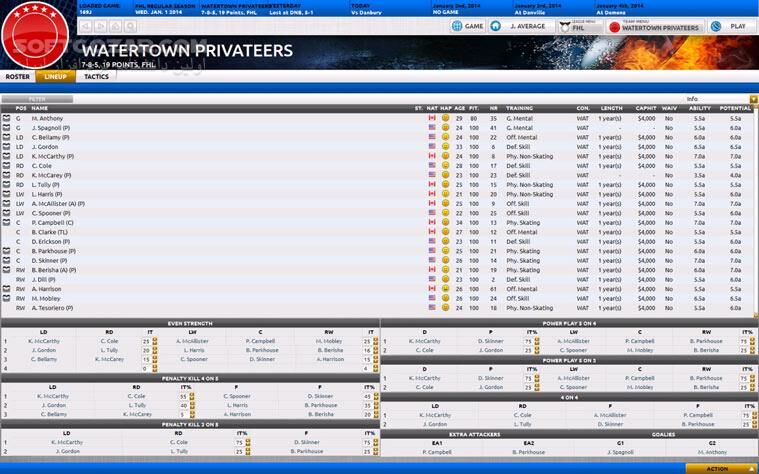Click the 'Vs Danbury' today game entry
Screen dimensions: 759x474
coord(367,13)
